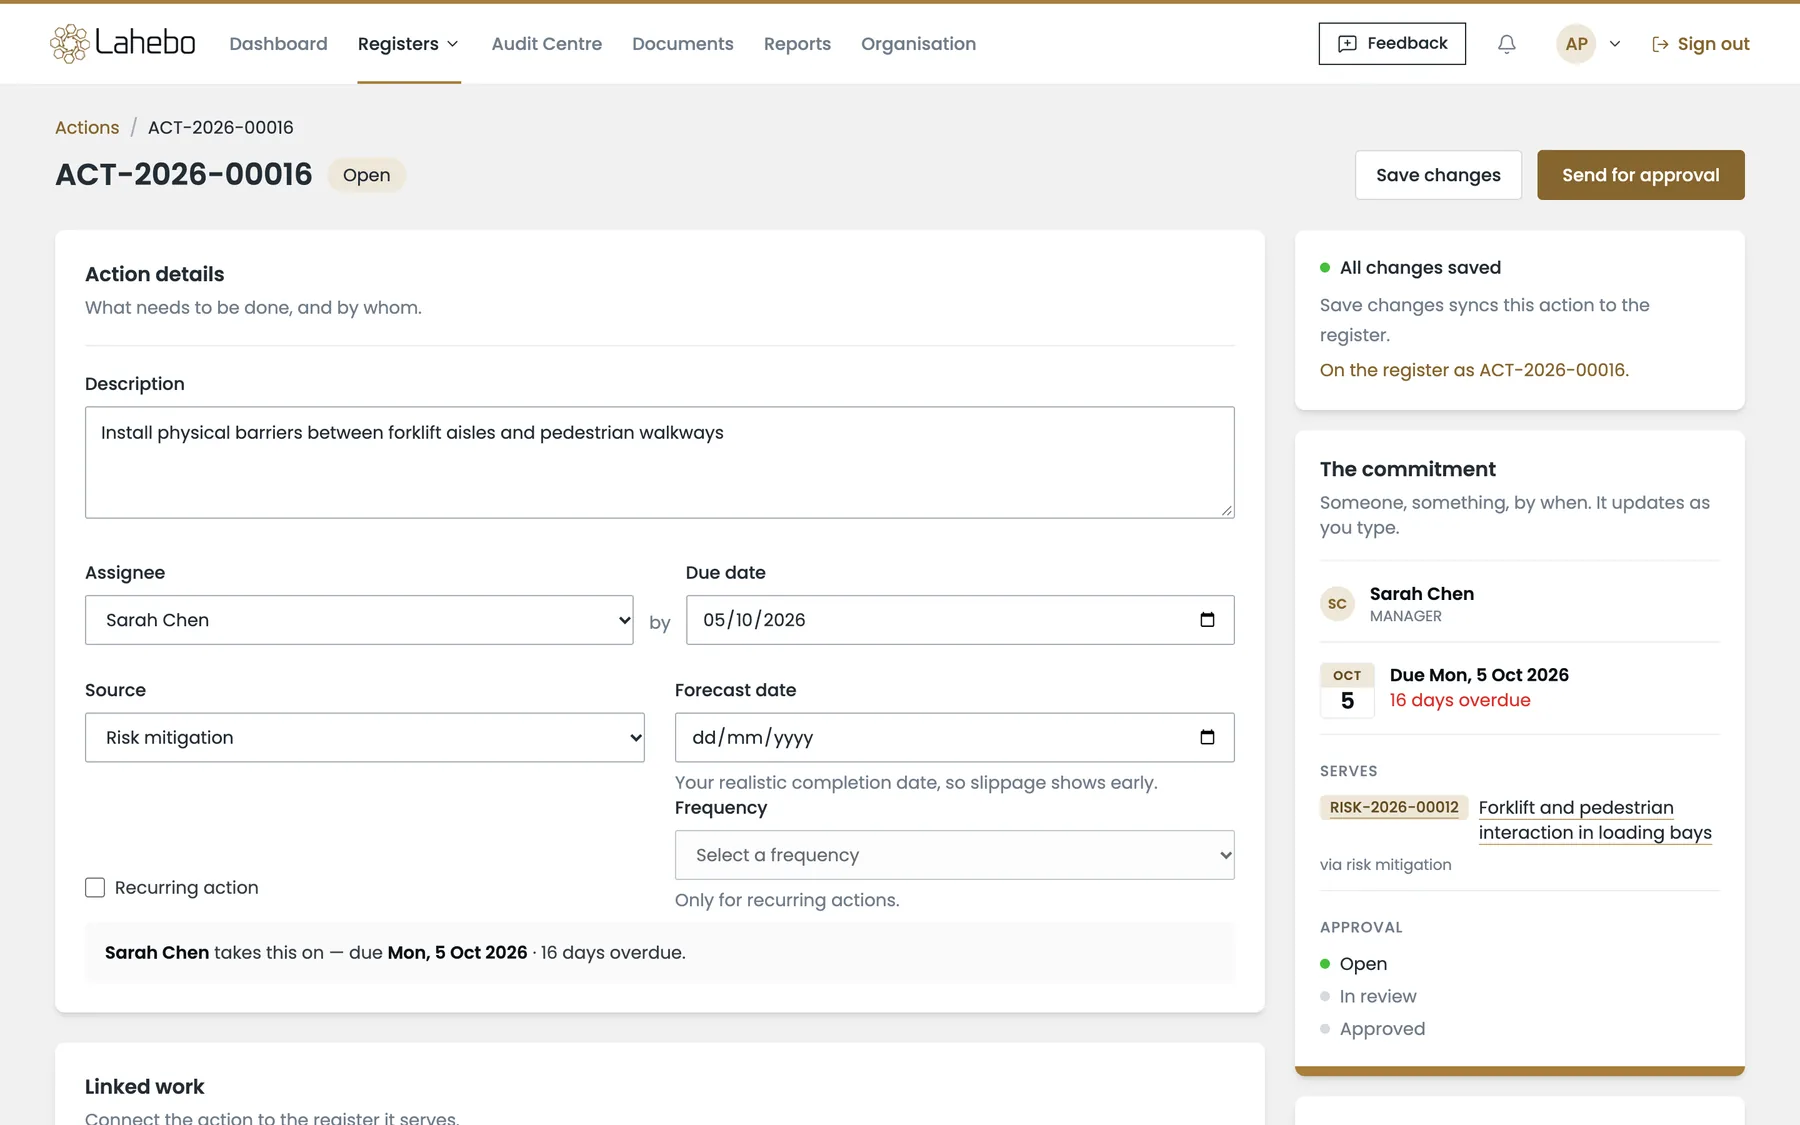This screenshot has width=1800, height=1125.
Task: Click the 16 days overdue red text
Action: pyautogui.click(x=1460, y=700)
